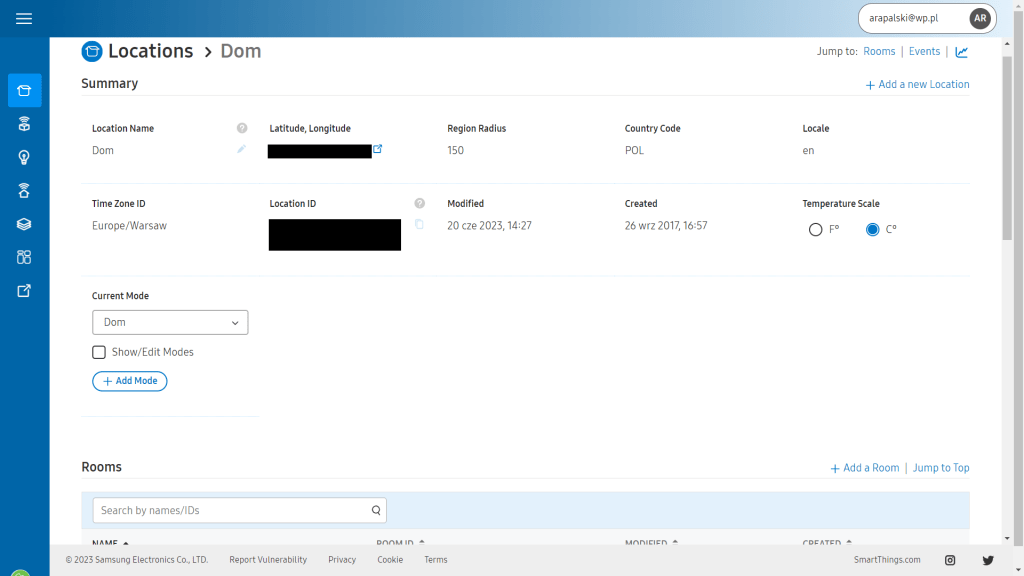Open the hamburger navigation menu
Viewport: 1024px width, 576px height.
pos(24,19)
